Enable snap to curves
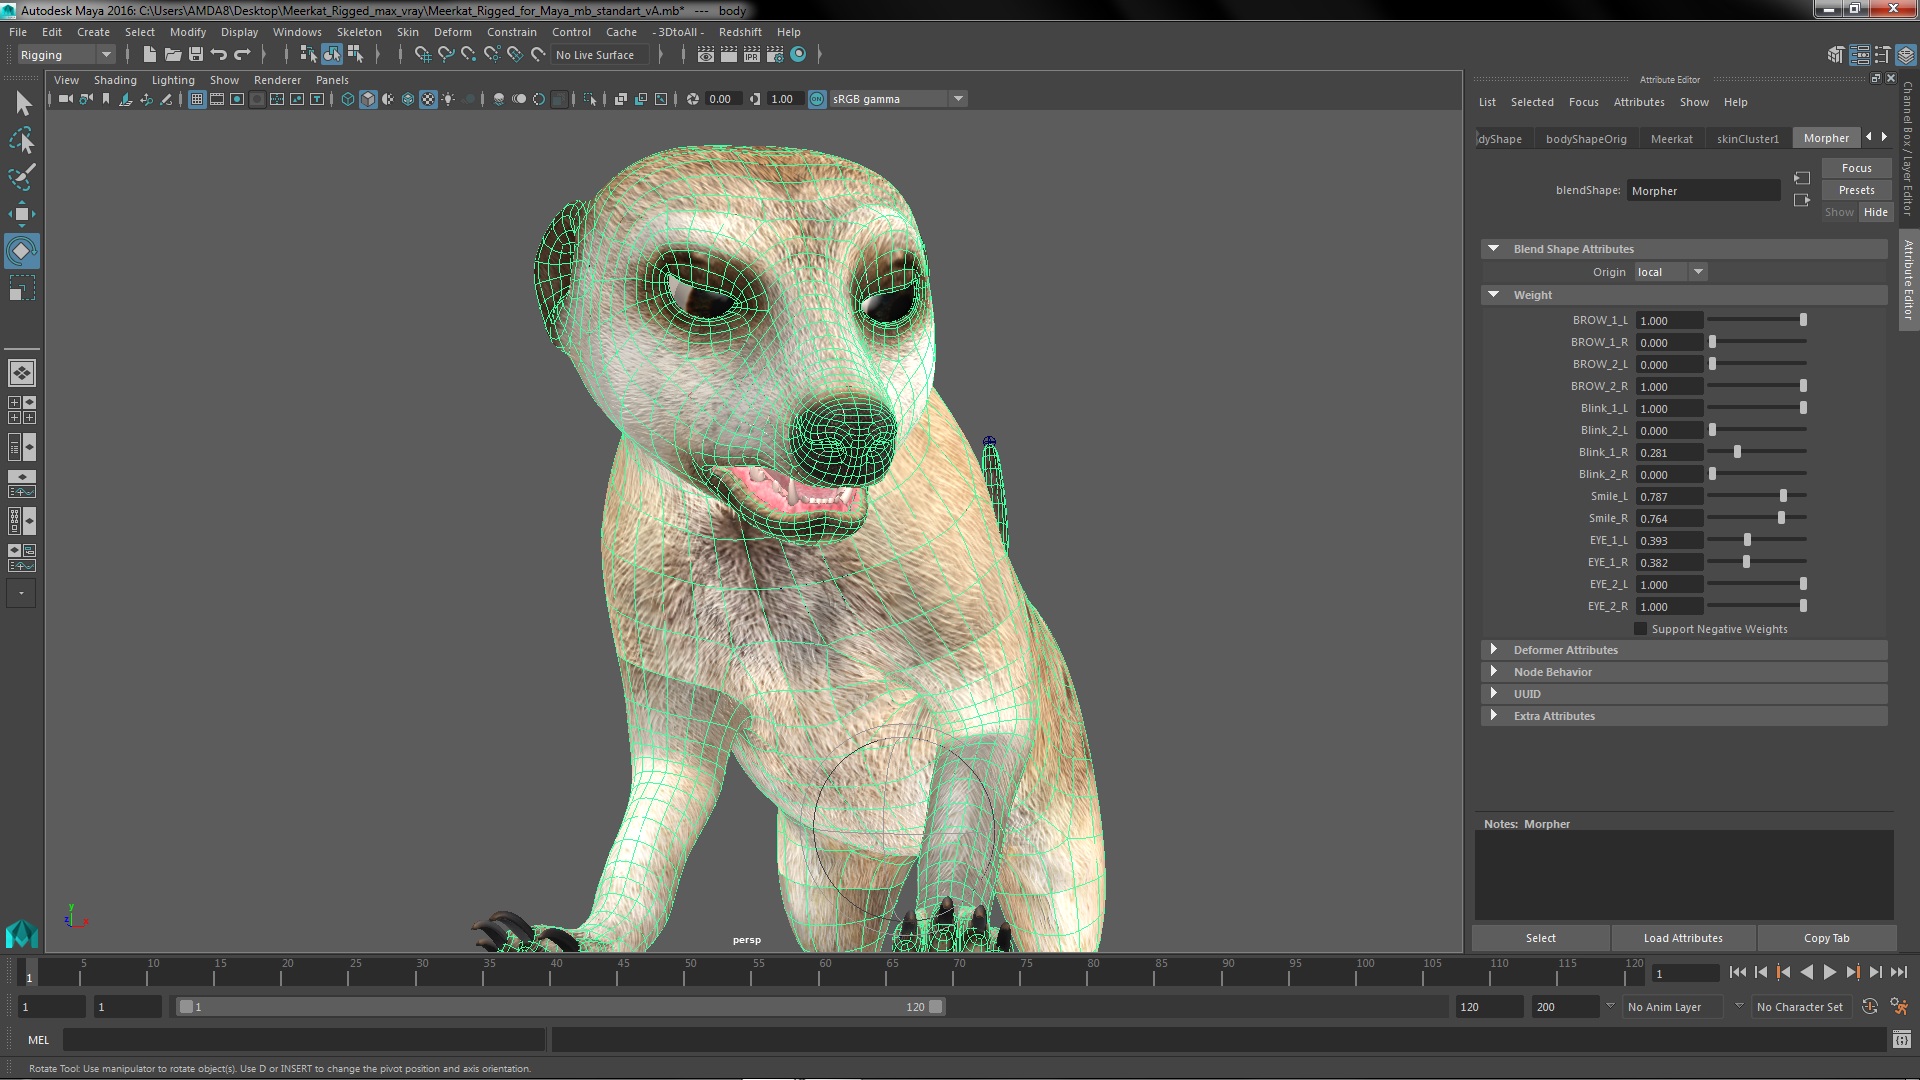The height and width of the screenshot is (1080, 1920). coord(446,54)
